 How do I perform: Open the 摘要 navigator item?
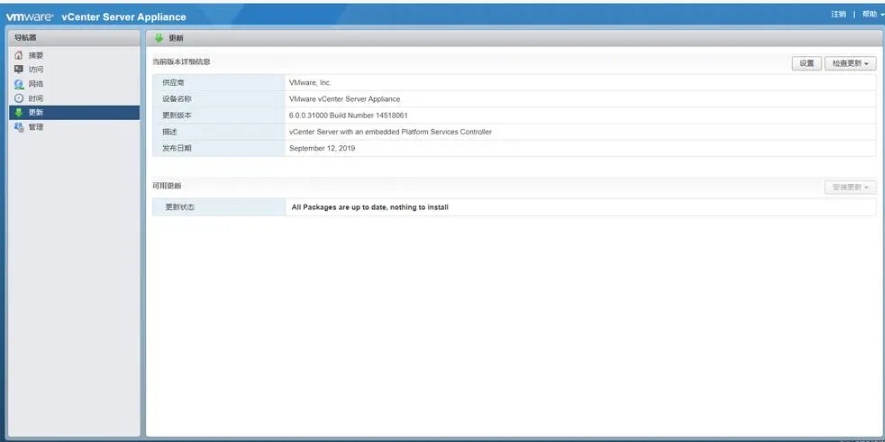coord(75,55)
